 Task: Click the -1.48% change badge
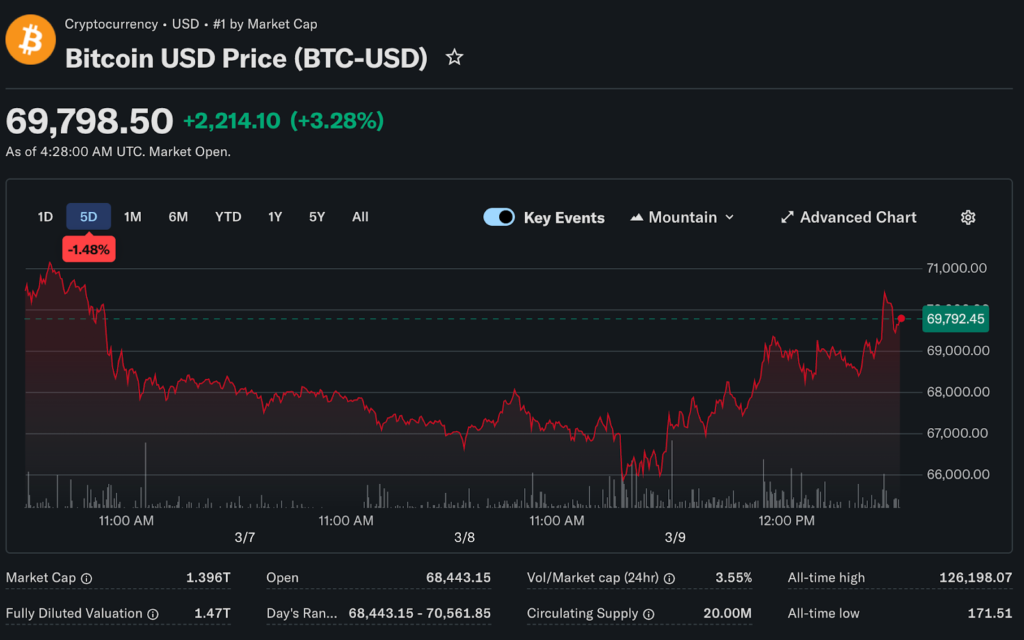(x=89, y=249)
